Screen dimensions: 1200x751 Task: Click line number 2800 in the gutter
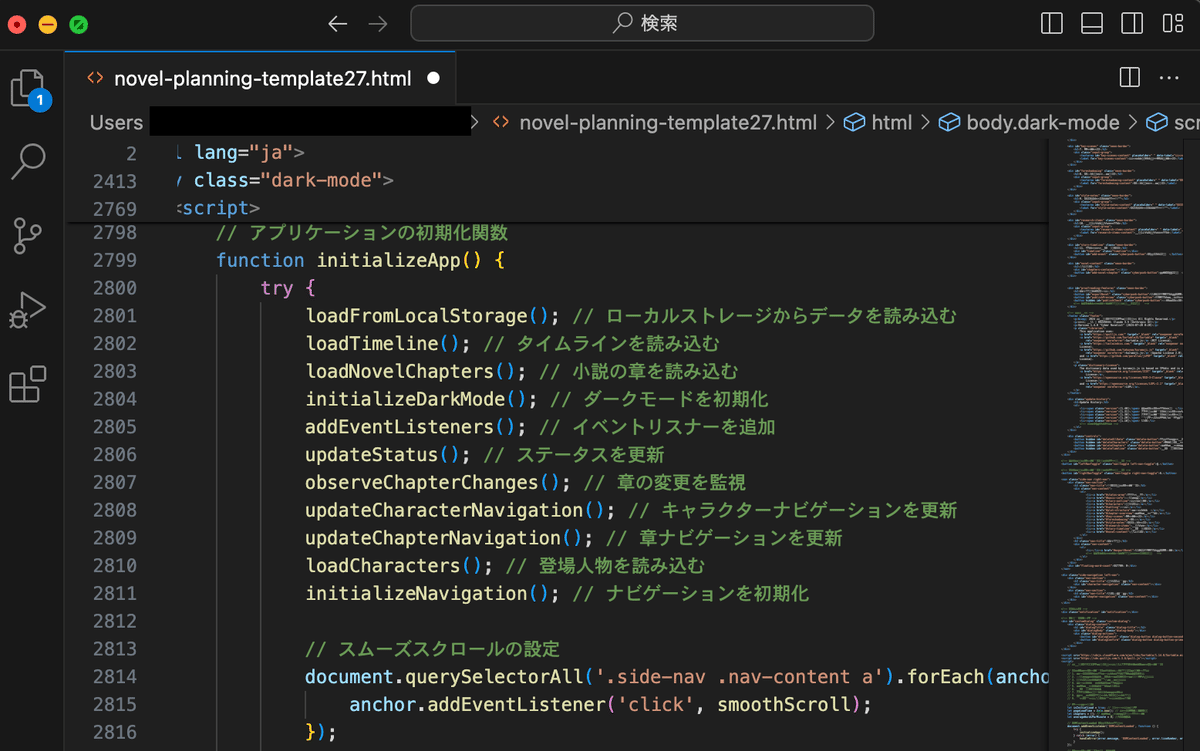(114, 288)
